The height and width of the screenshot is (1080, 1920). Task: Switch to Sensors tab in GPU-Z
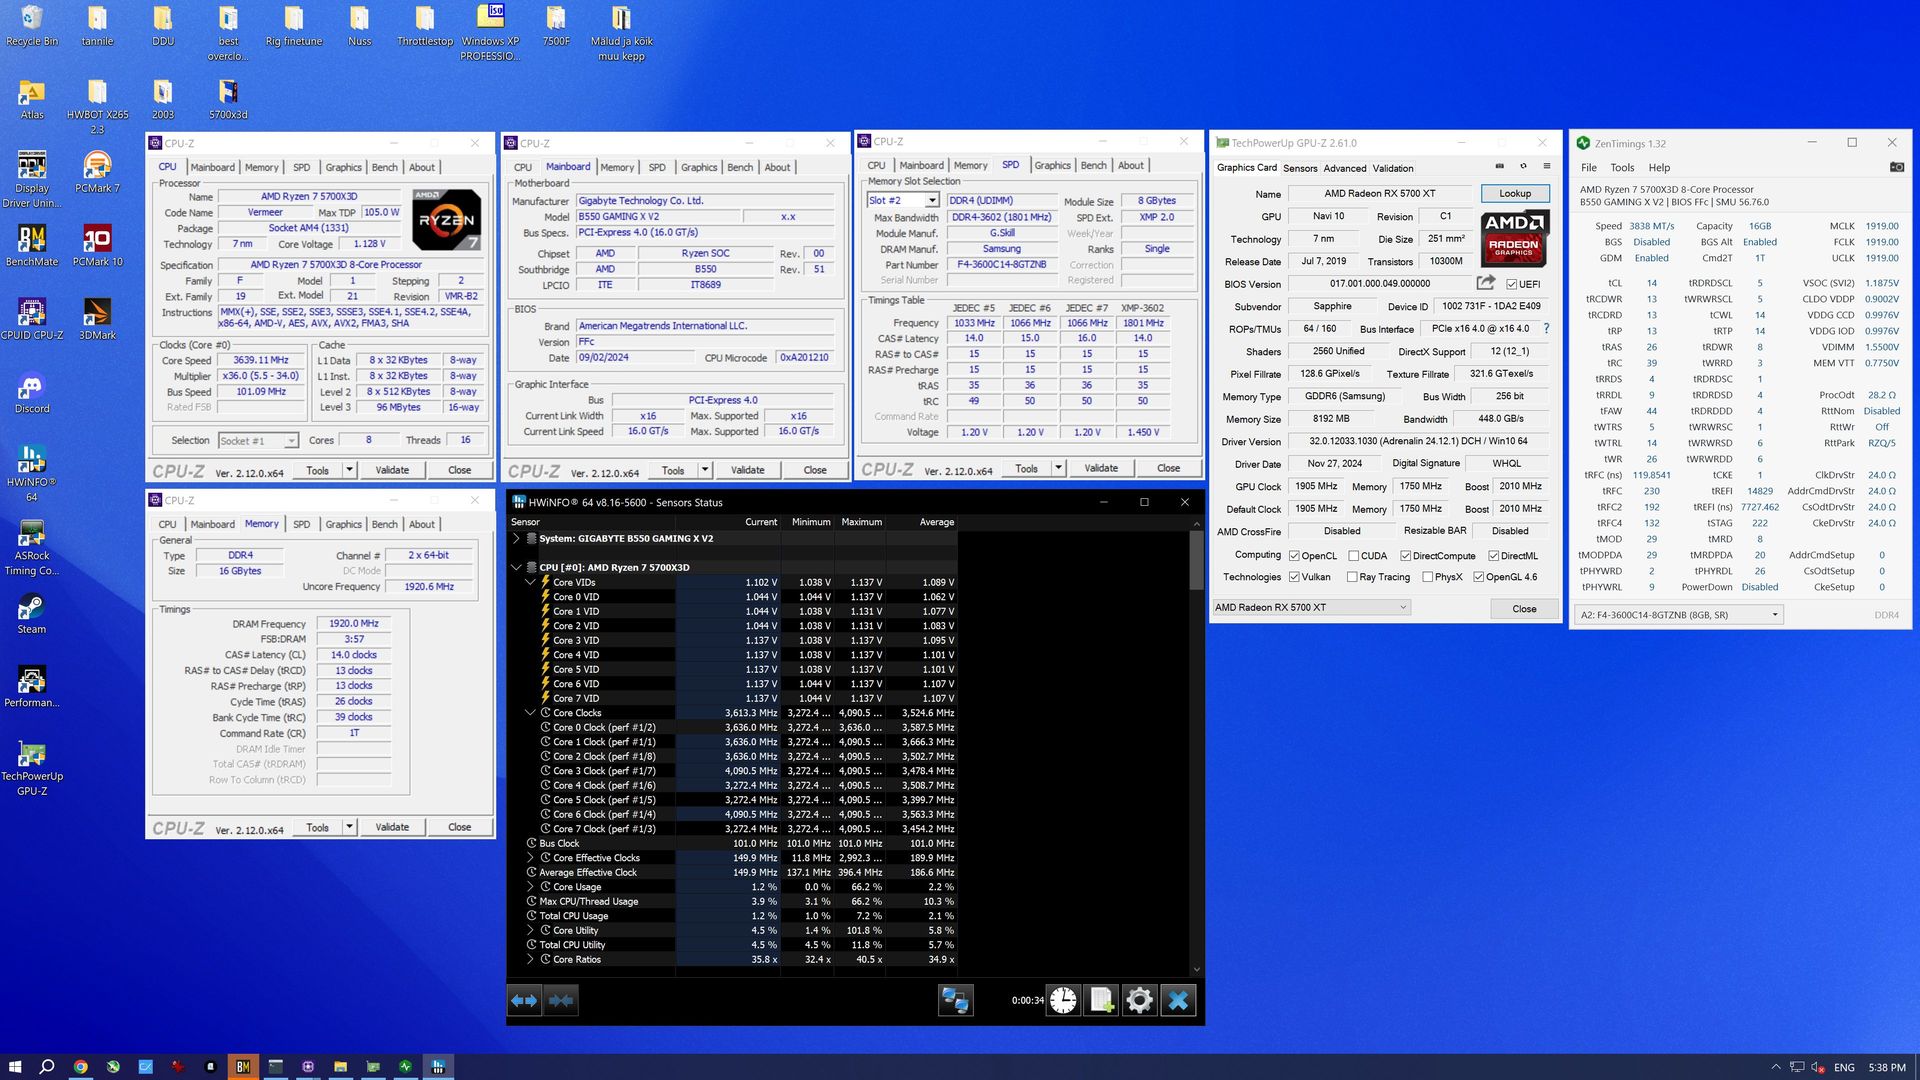1300,168
